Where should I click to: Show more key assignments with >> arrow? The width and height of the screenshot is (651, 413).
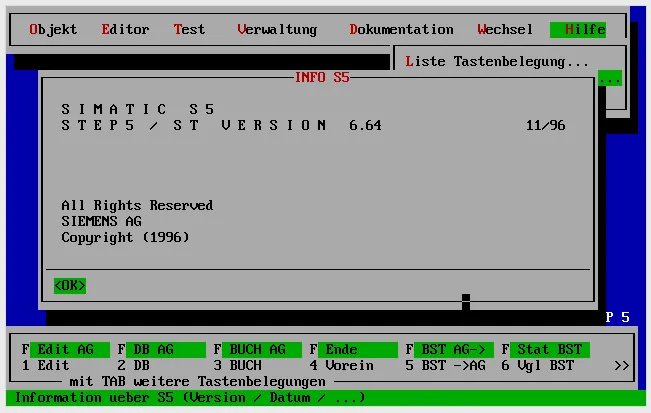point(622,366)
